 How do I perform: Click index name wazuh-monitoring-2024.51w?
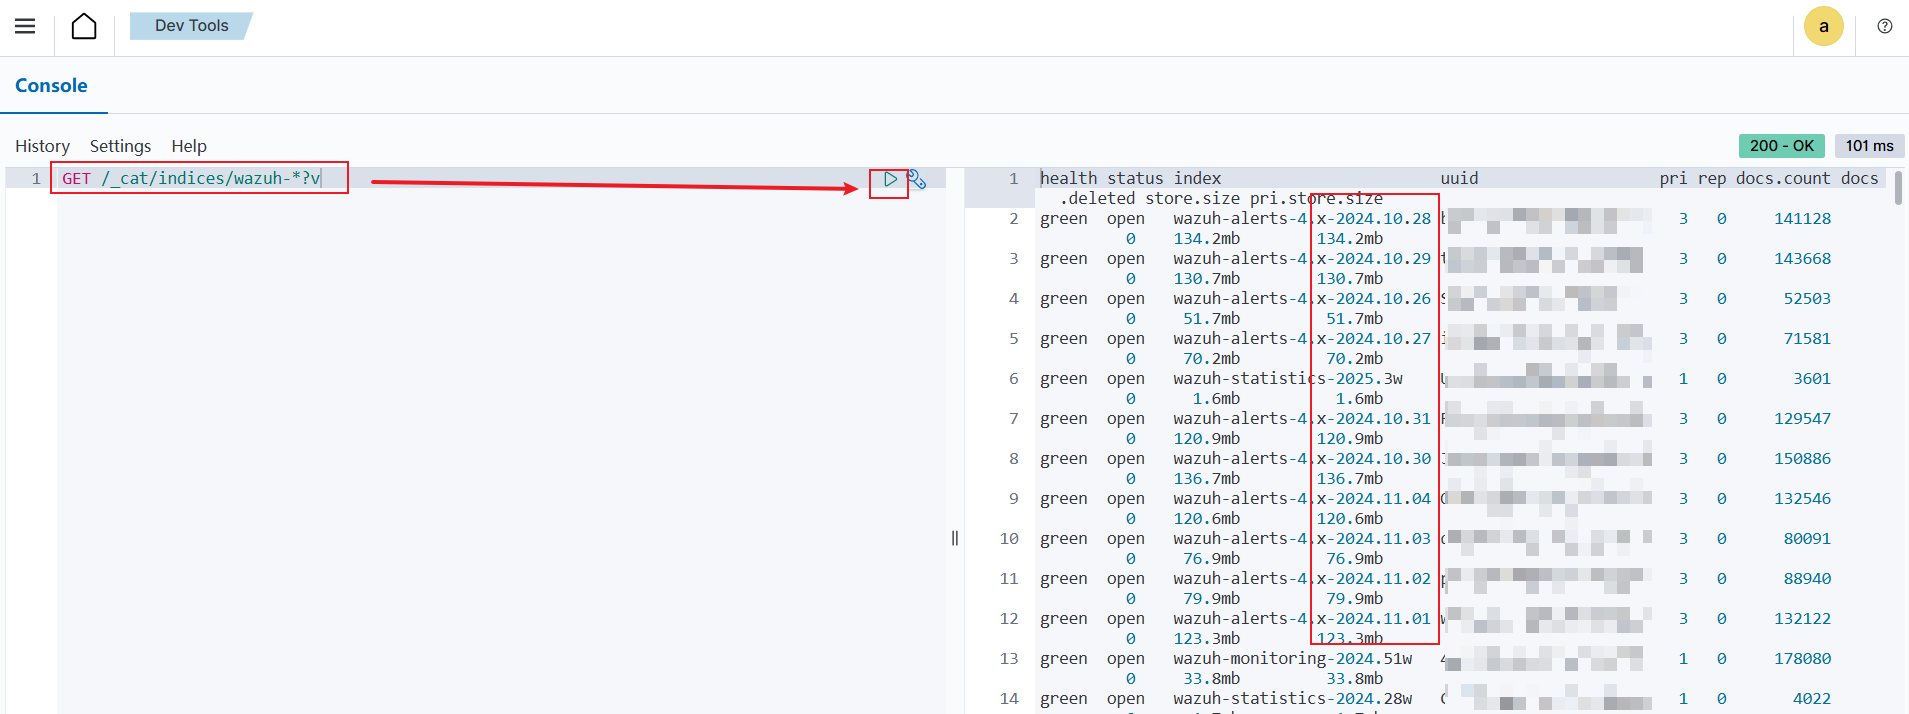[x=1293, y=658]
